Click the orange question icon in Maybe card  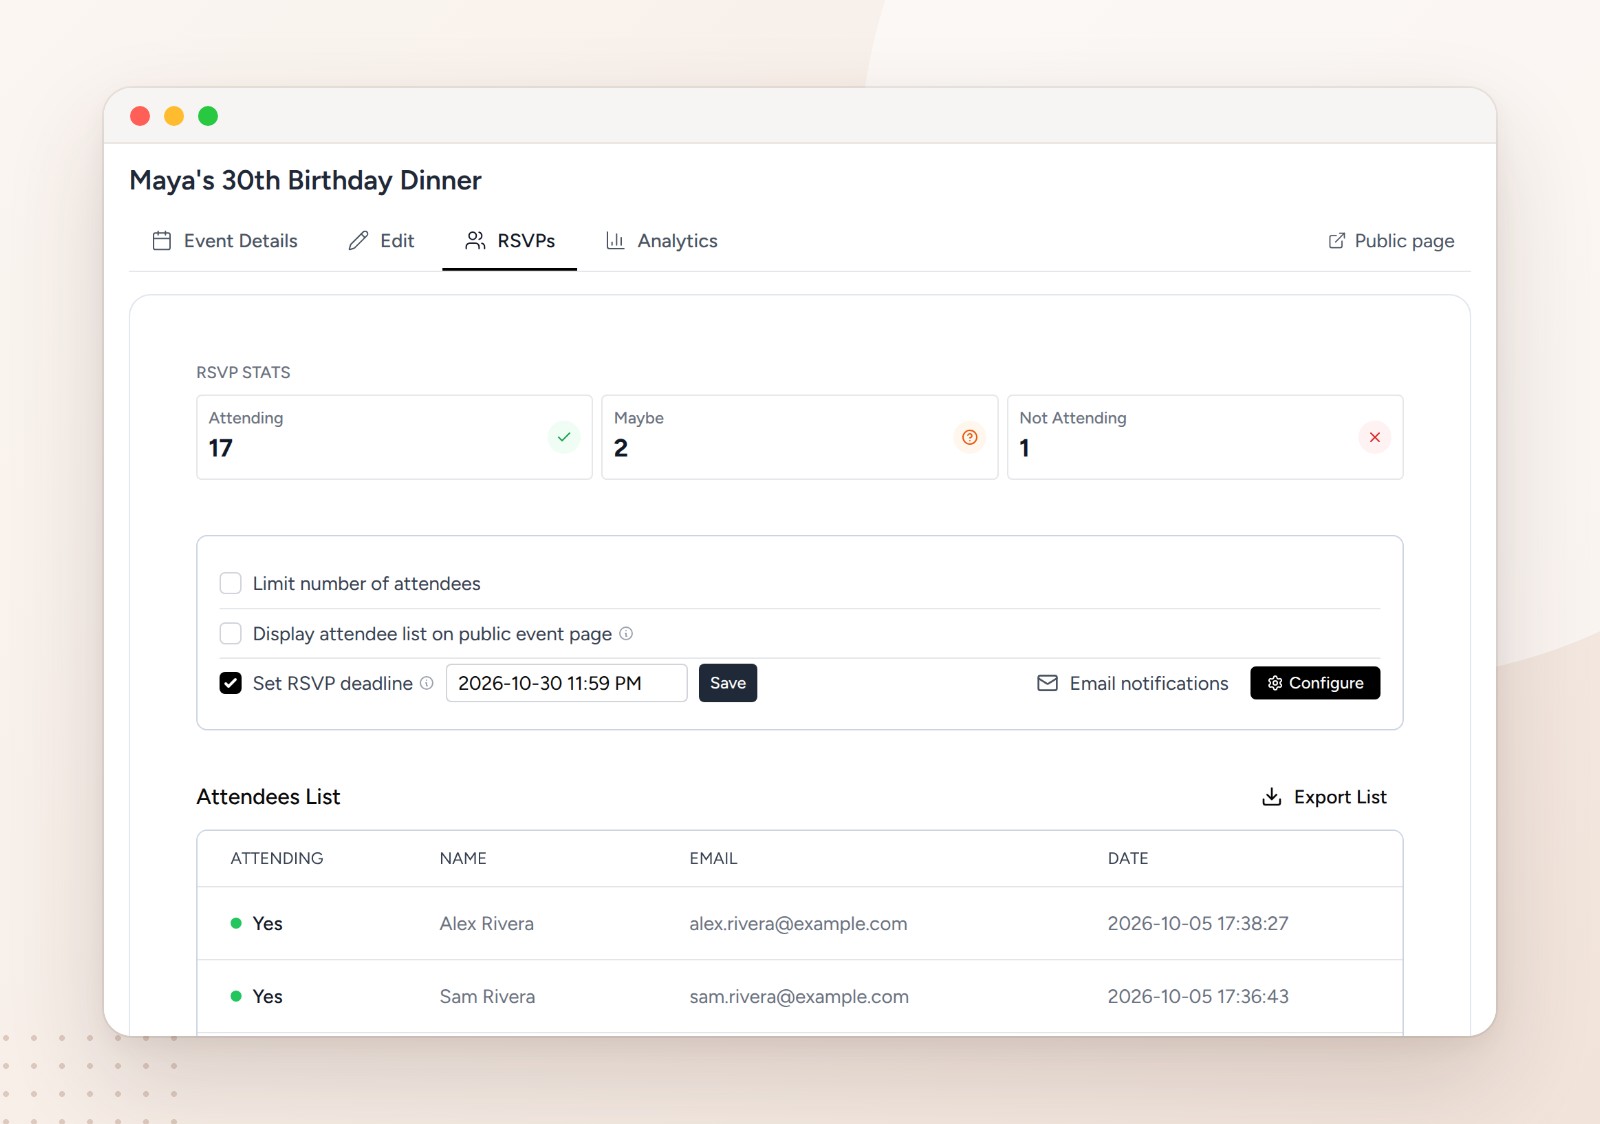(x=969, y=437)
